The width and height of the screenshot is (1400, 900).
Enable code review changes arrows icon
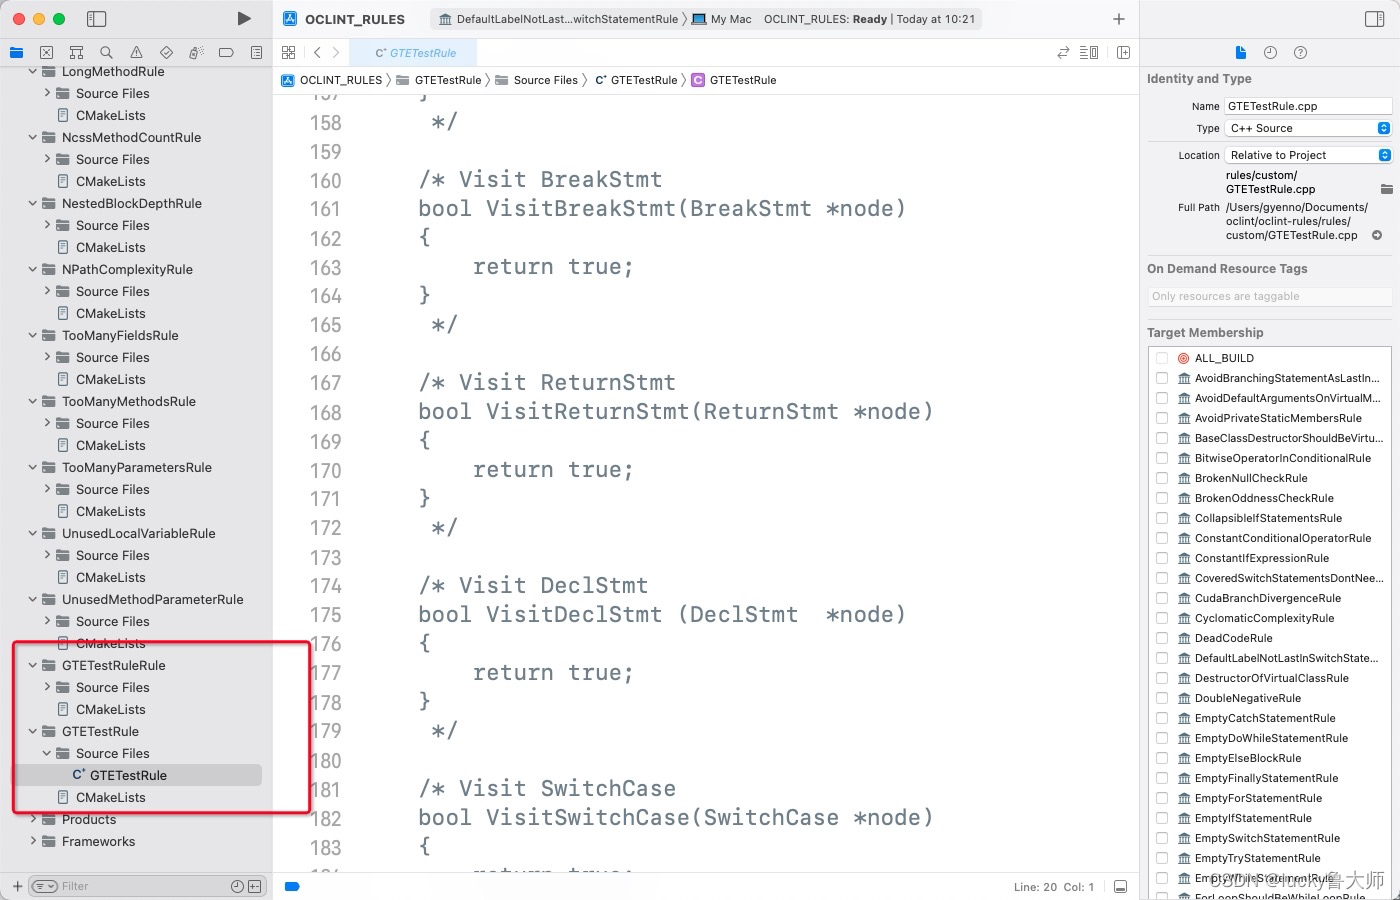(1063, 53)
